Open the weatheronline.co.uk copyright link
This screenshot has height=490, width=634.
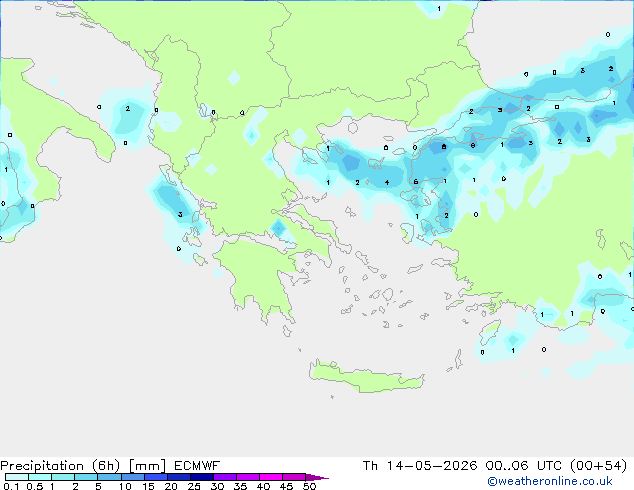click(x=549, y=481)
